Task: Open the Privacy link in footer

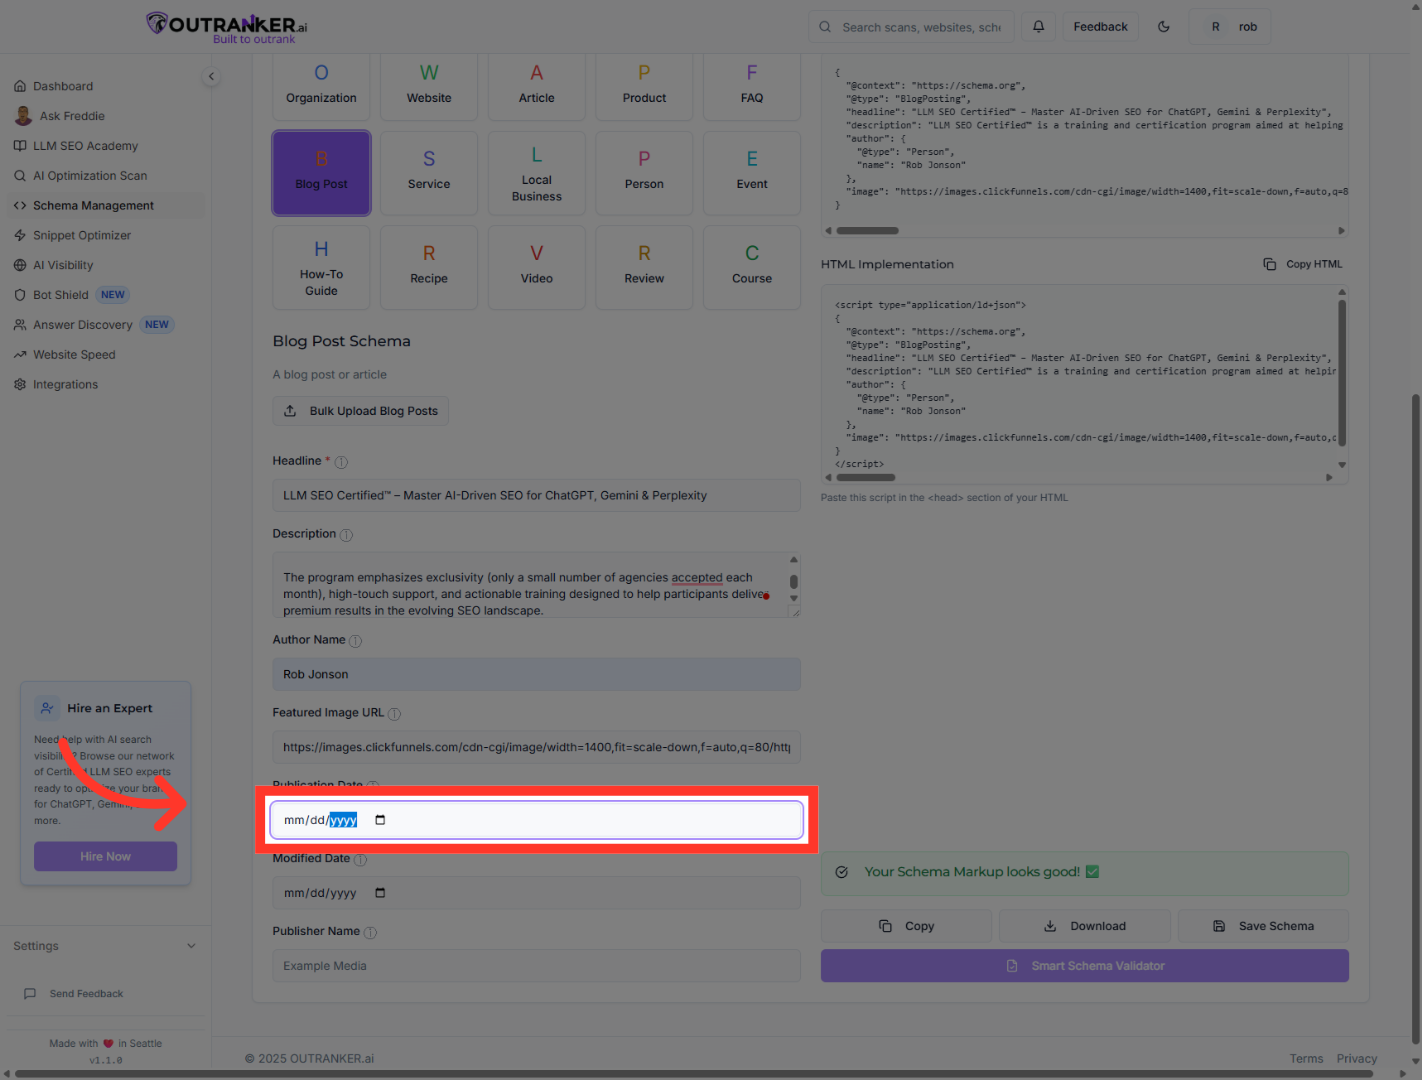Action: coord(1357,1059)
